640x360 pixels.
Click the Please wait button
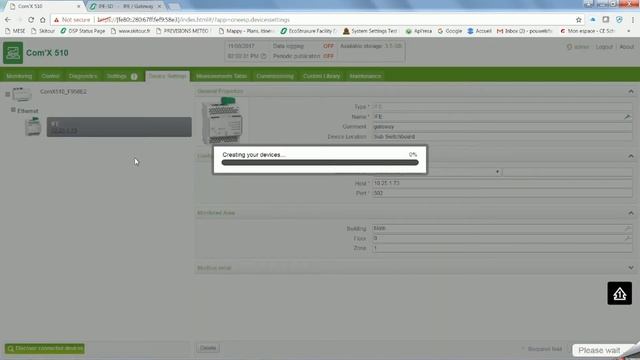[x=599, y=350]
